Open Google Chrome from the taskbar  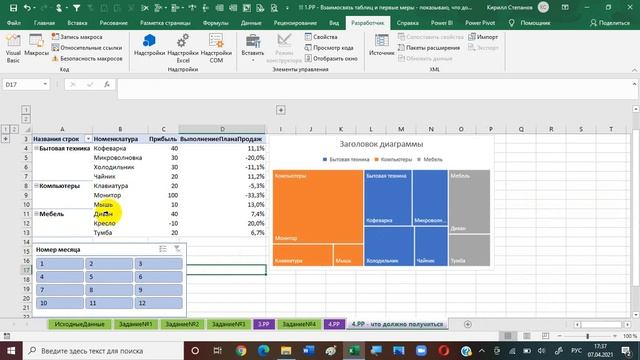tap(241, 351)
